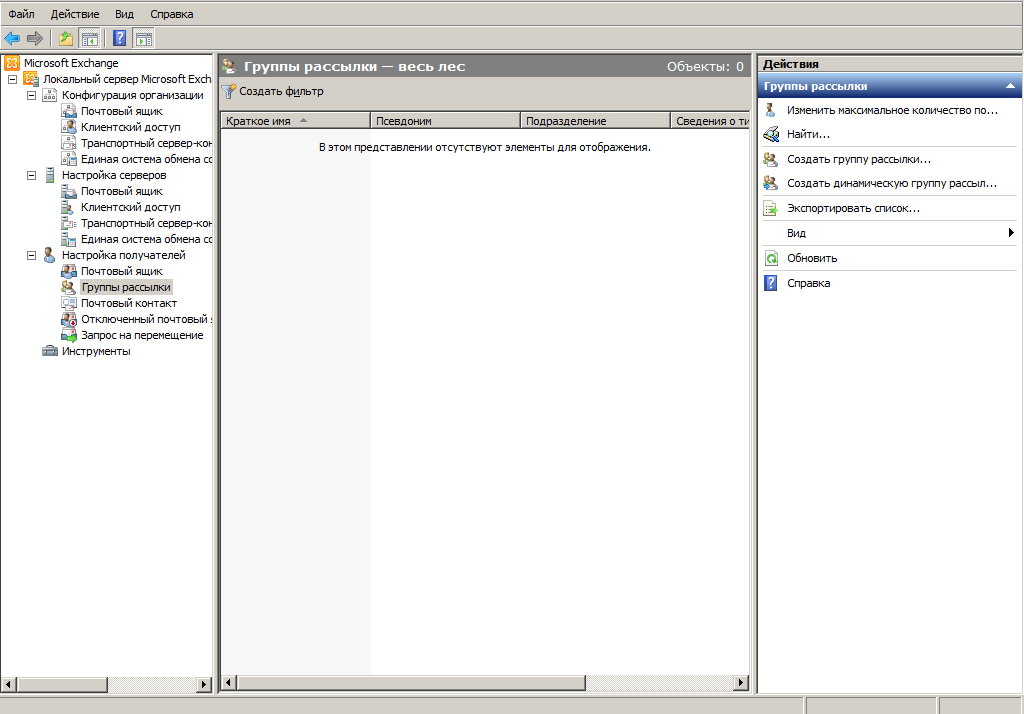Viewport: 1024px width, 714px height.
Task: Click the Найти action icon
Action: [x=771, y=135]
